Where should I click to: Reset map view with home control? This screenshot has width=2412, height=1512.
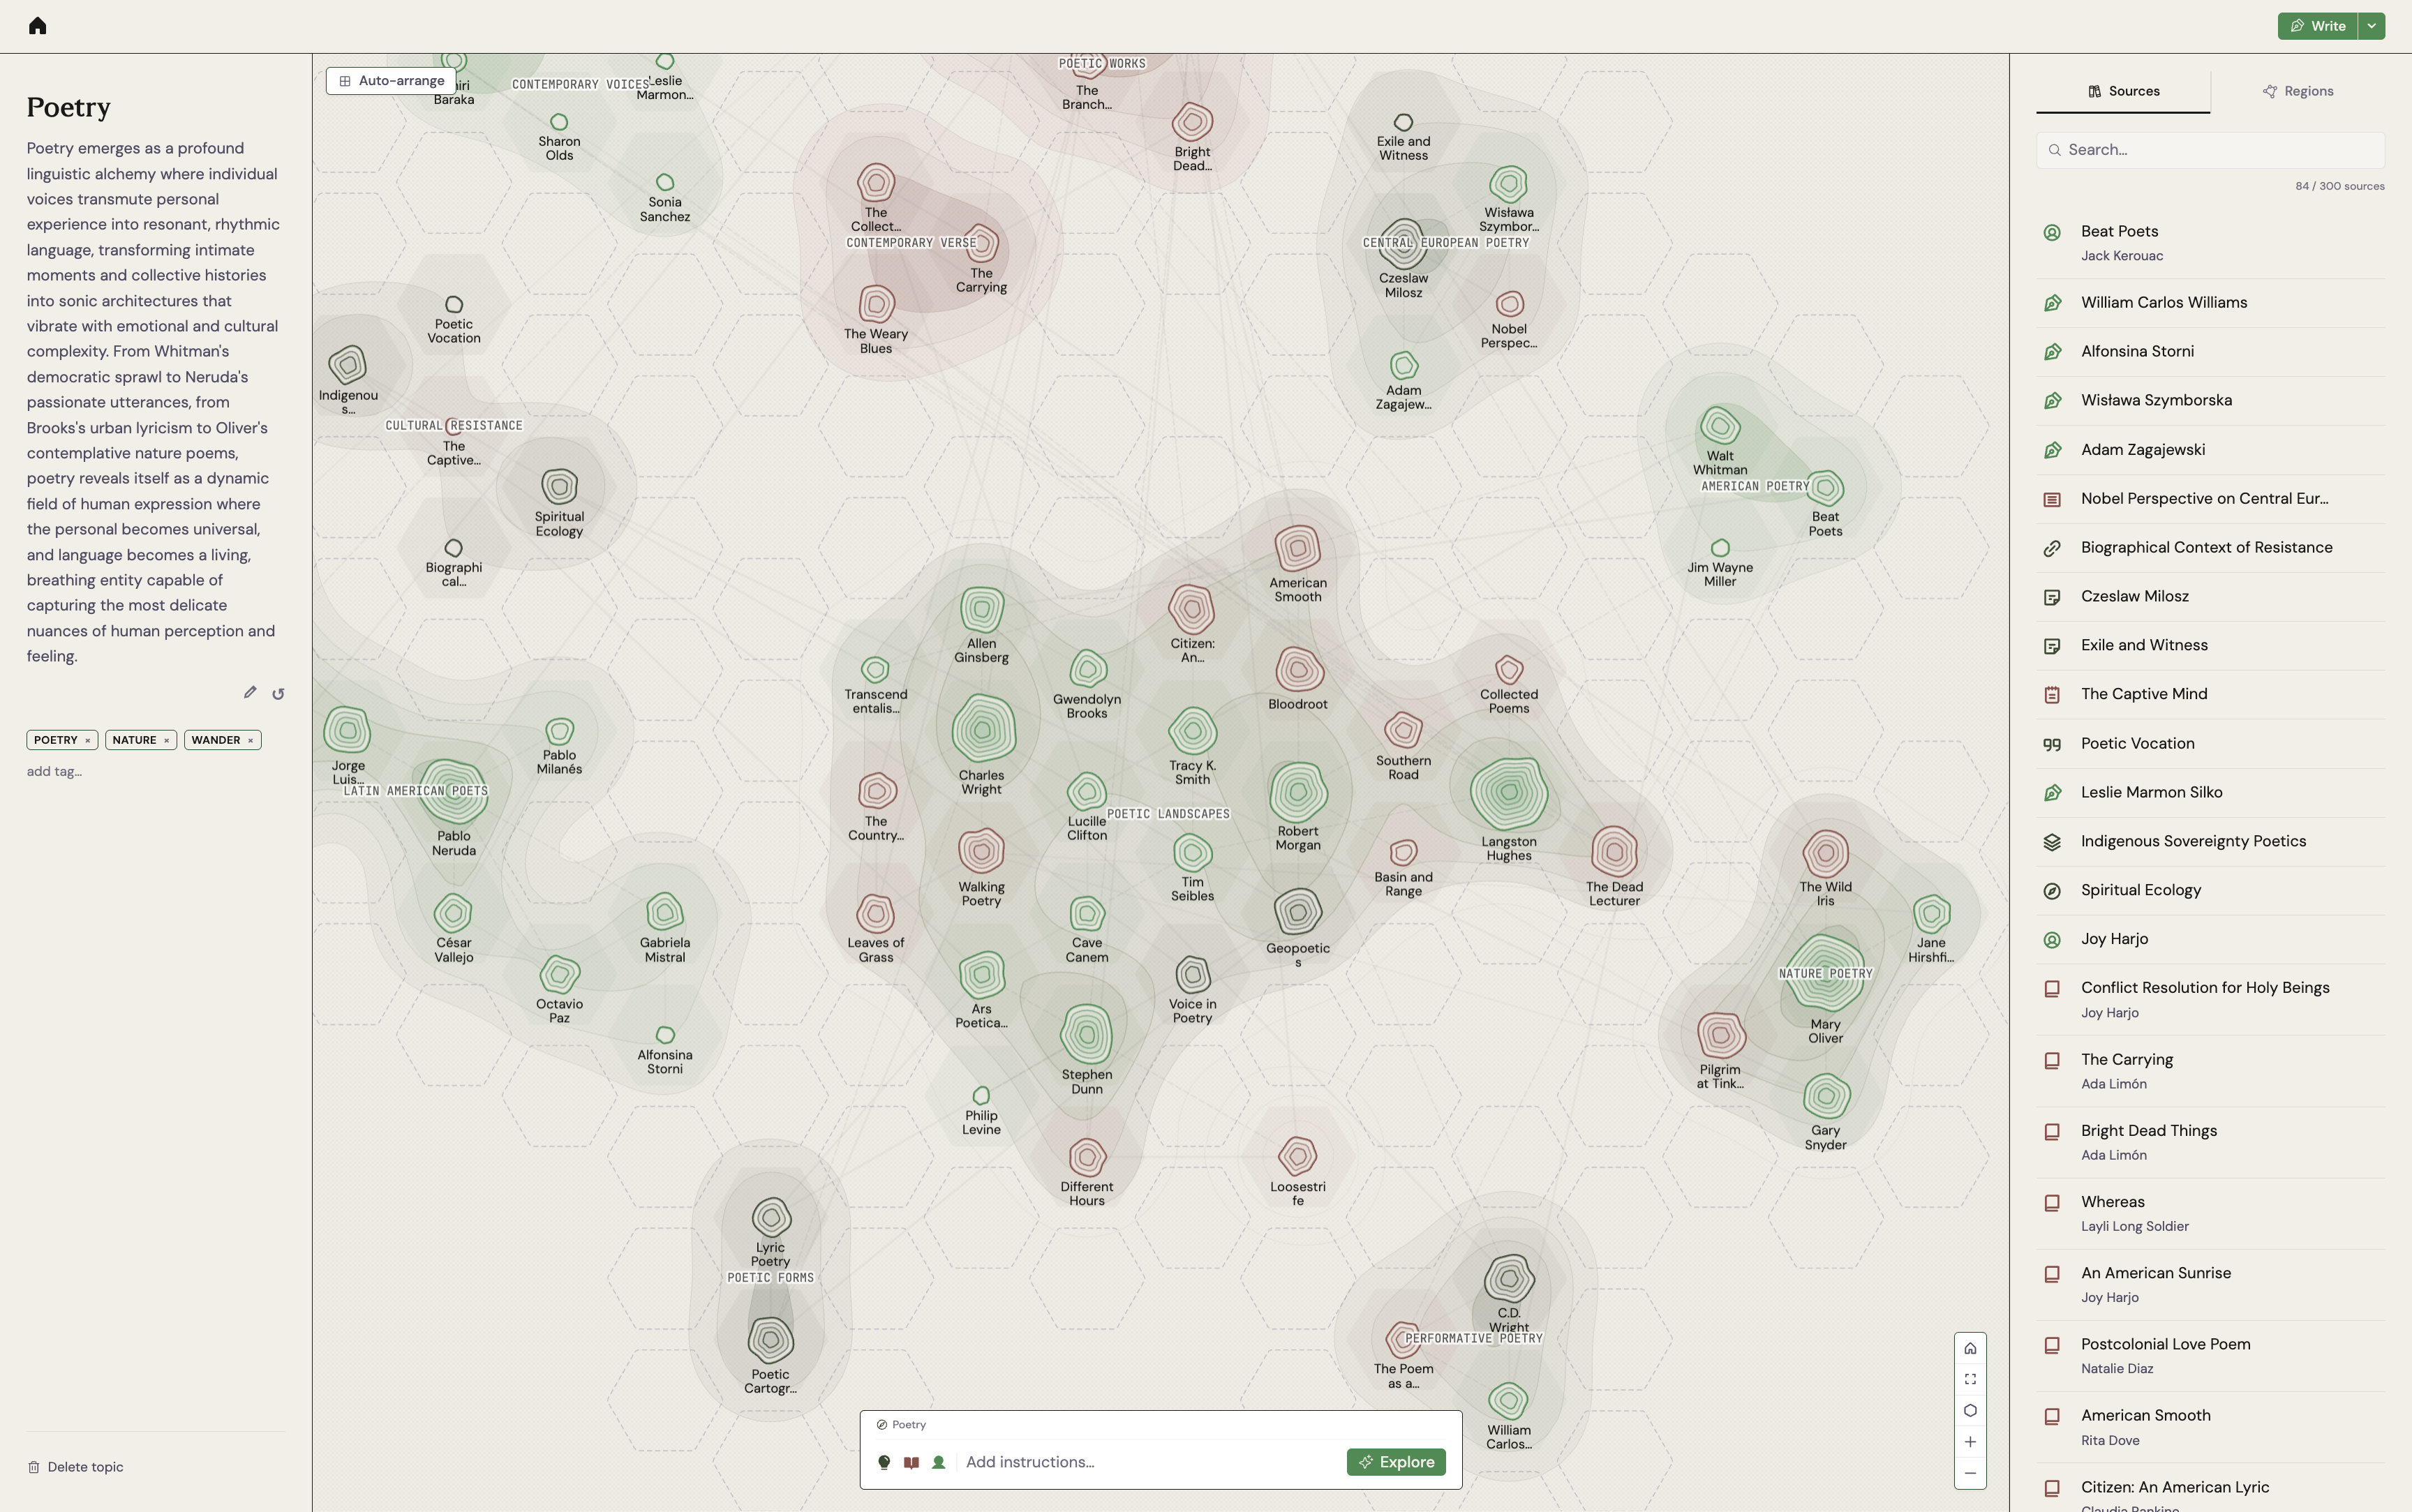pos(1970,1348)
